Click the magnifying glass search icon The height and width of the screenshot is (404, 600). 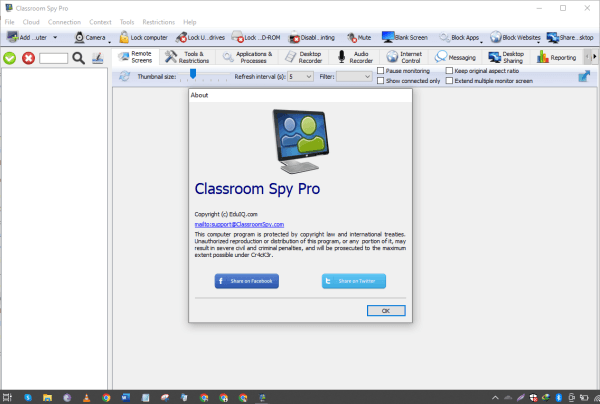[78, 58]
